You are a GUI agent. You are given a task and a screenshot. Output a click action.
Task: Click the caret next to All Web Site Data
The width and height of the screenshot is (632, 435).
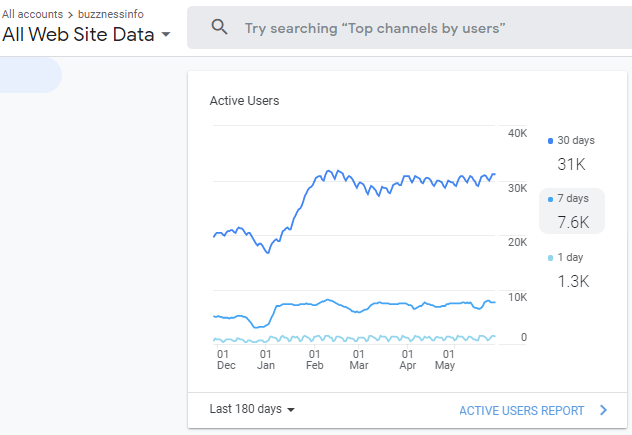click(x=166, y=35)
